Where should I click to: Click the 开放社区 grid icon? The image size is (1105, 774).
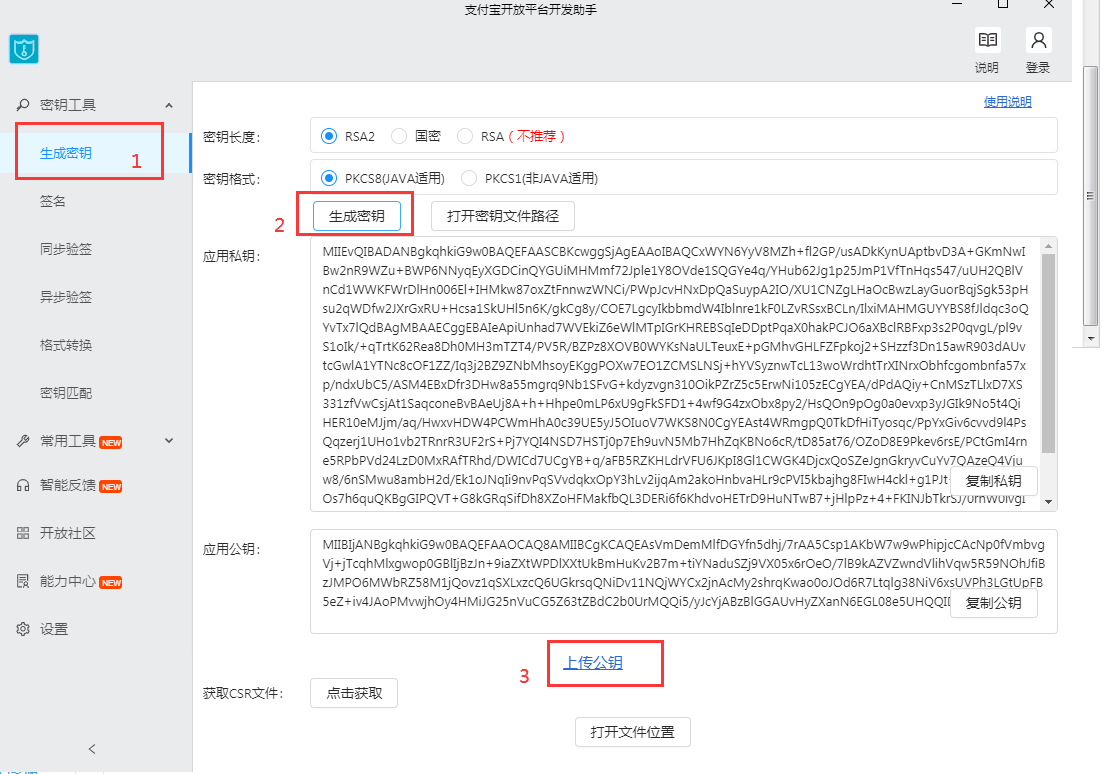(23, 533)
